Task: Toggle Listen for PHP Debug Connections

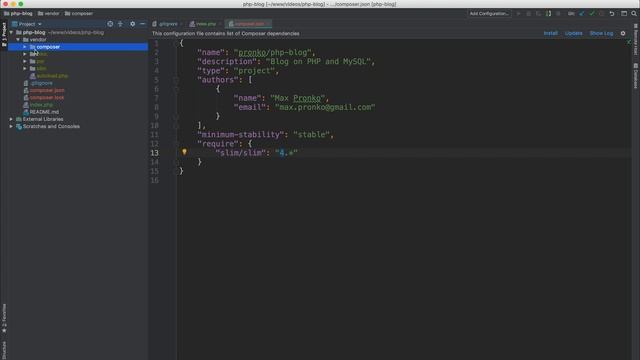Action: 548,13
